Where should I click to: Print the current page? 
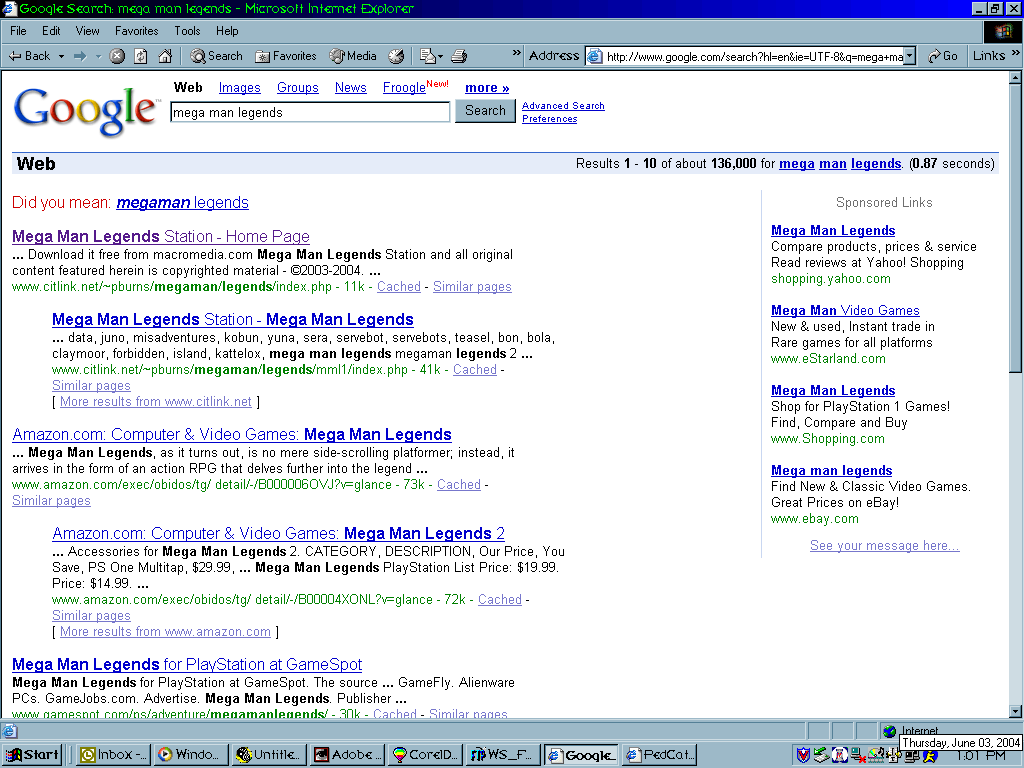pos(459,56)
